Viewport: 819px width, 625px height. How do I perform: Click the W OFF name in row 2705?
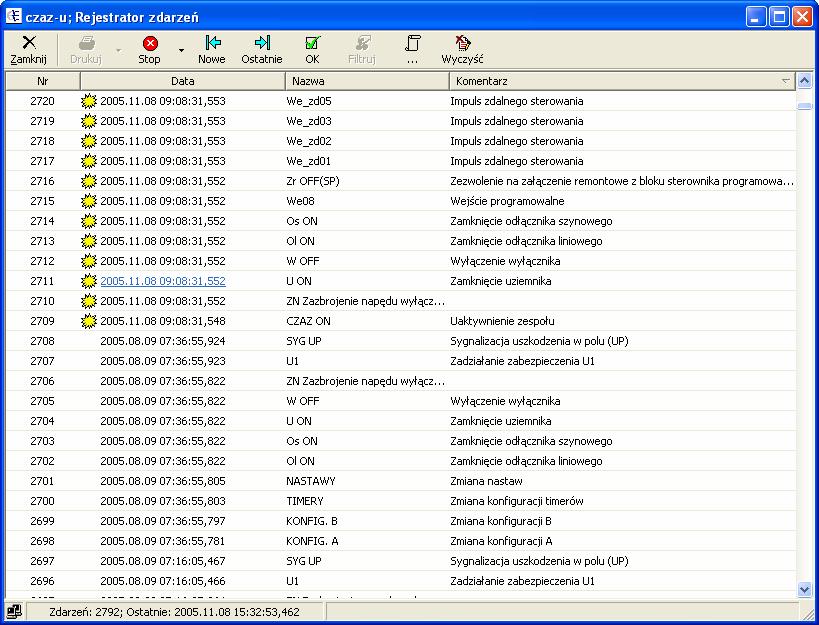pos(303,401)
